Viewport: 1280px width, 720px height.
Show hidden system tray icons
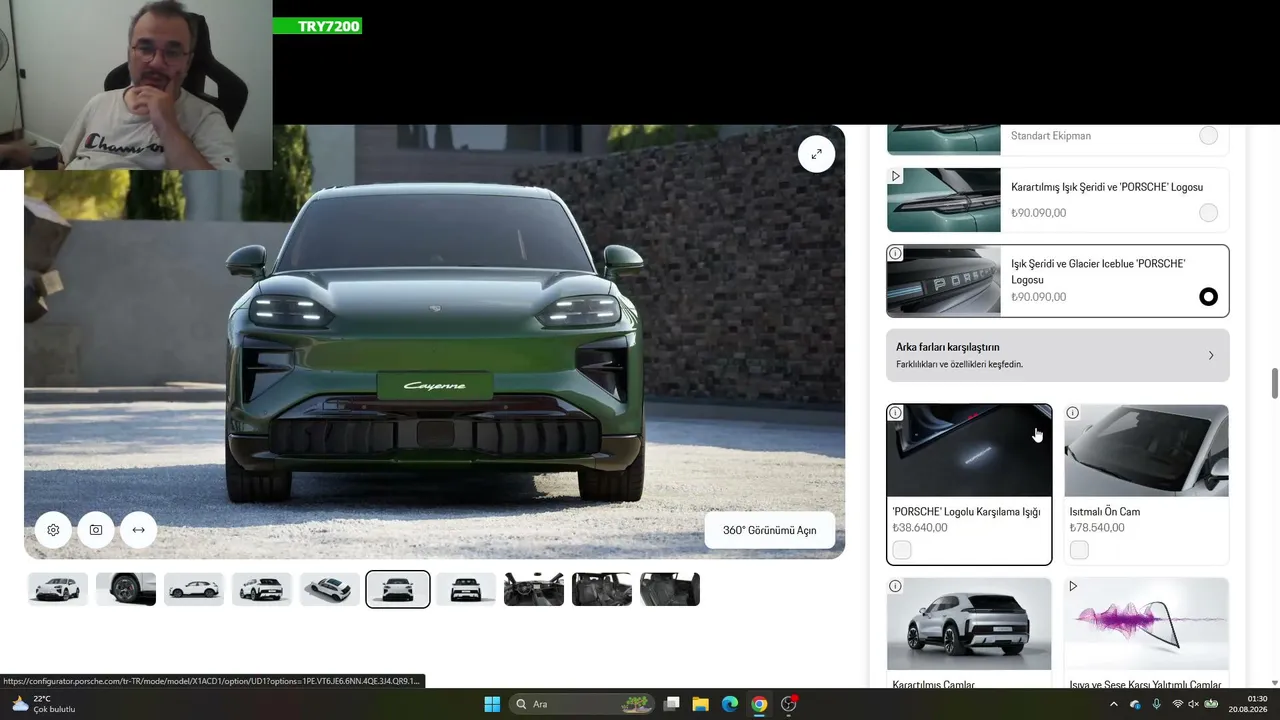tap(1114, 704)
